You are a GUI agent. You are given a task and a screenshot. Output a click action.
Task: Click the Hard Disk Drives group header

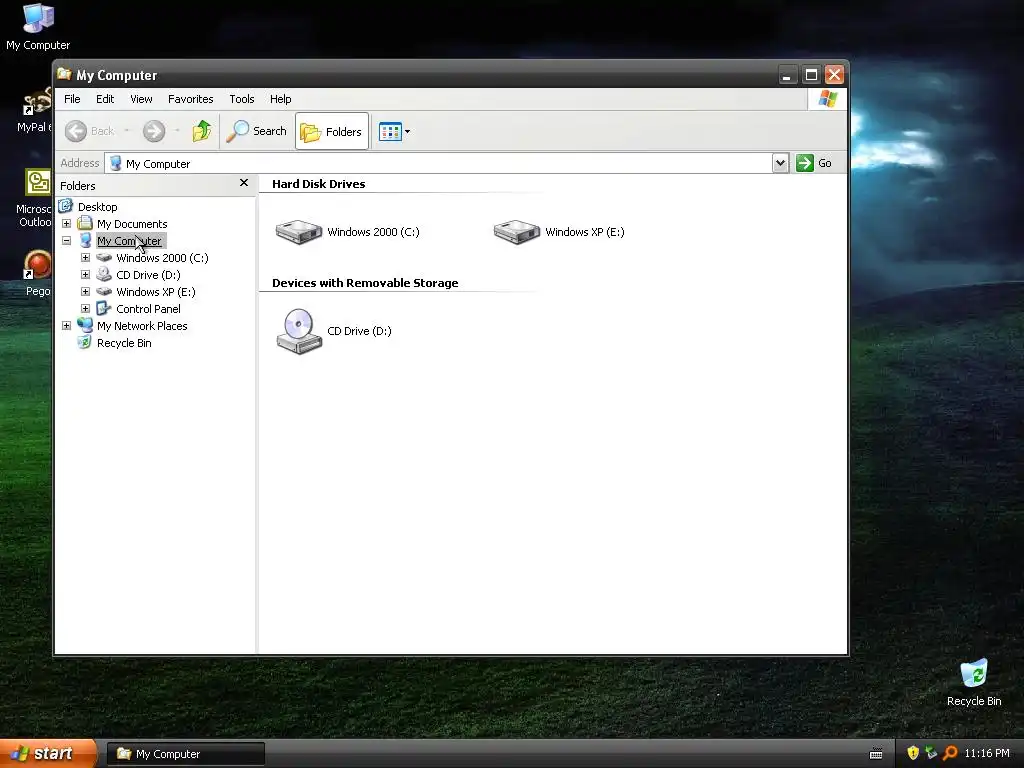(318, 184)
